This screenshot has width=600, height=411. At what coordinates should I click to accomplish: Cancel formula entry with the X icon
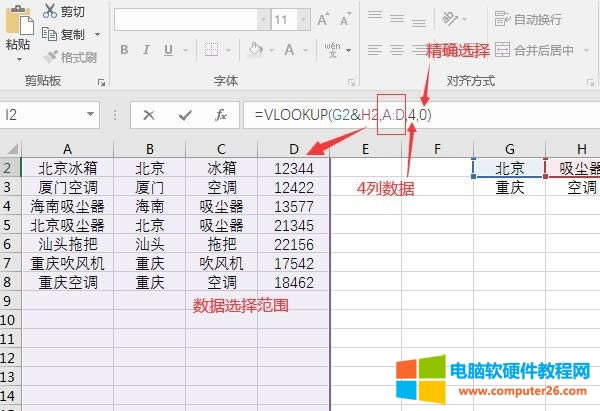point(149,115)
